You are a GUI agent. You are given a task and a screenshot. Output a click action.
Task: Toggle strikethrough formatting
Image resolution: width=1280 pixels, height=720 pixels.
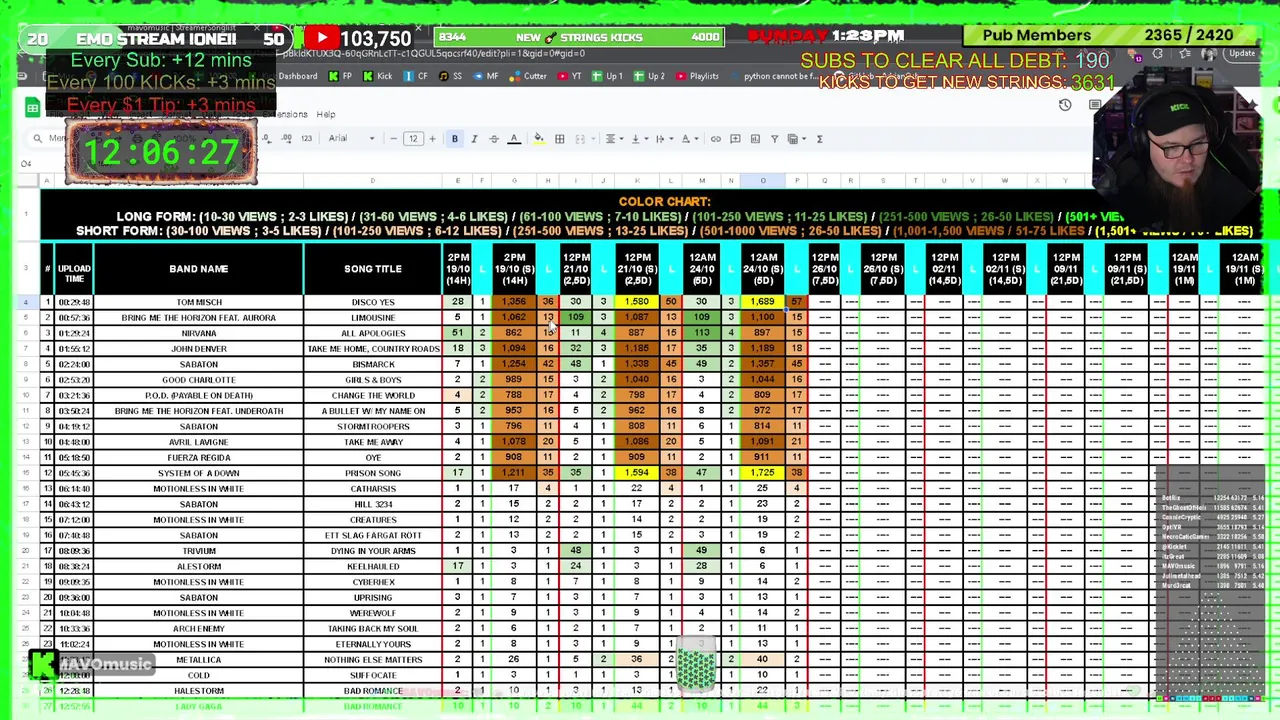pos(494,139)
